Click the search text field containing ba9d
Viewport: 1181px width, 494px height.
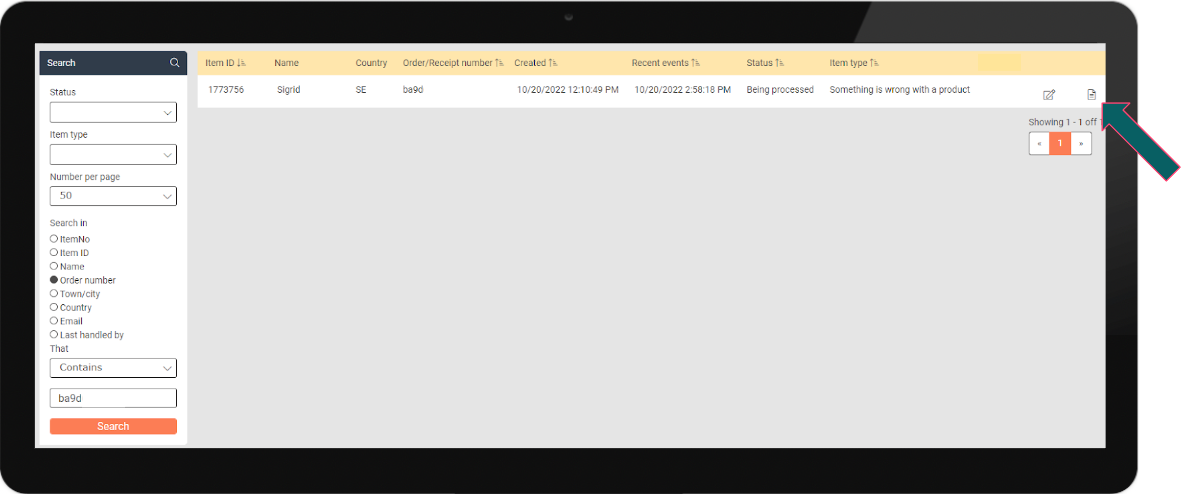point(113,398)
